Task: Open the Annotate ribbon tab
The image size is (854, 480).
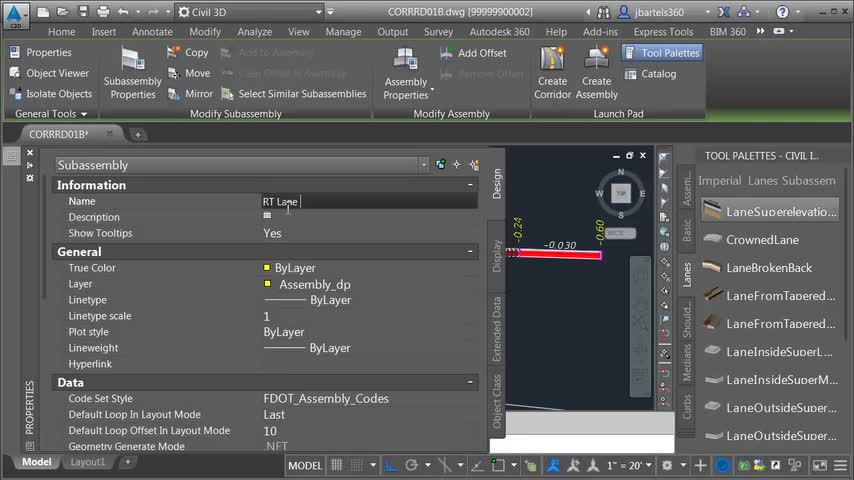Action: 152,32
